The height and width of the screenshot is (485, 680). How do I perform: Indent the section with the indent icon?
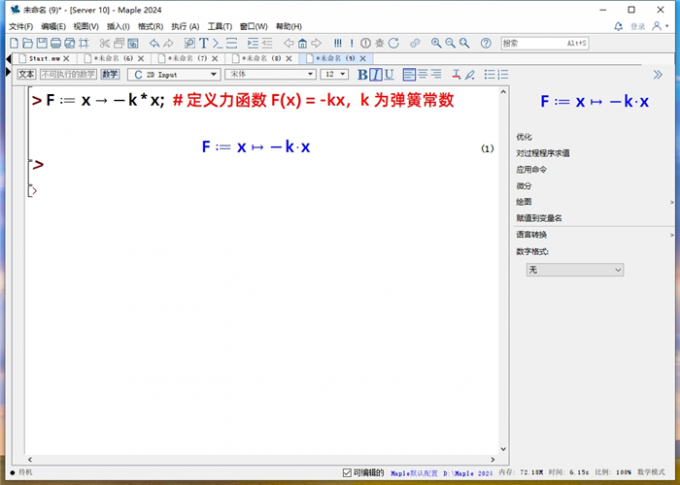point(253,43)
